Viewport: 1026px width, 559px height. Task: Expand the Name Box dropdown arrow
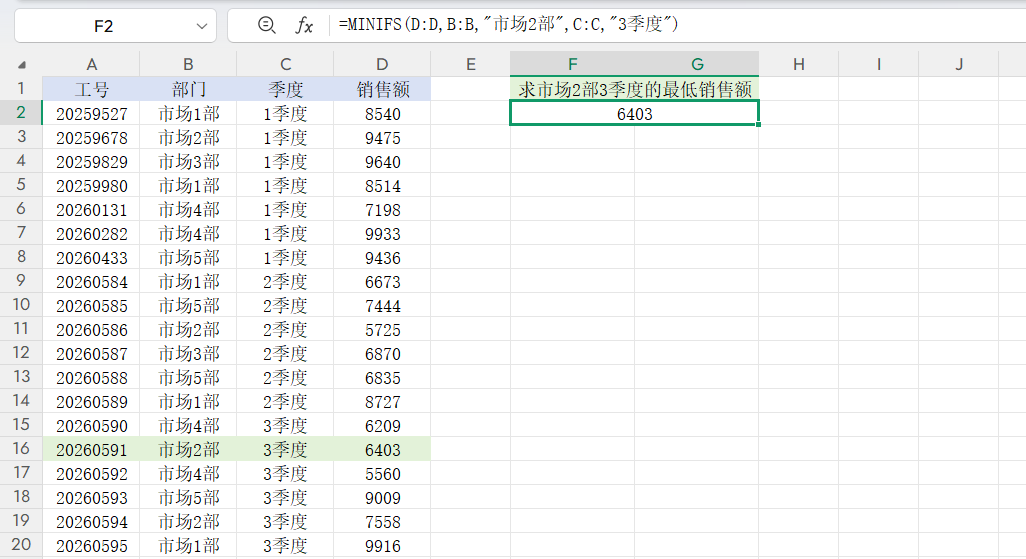(x=203, y=26)
